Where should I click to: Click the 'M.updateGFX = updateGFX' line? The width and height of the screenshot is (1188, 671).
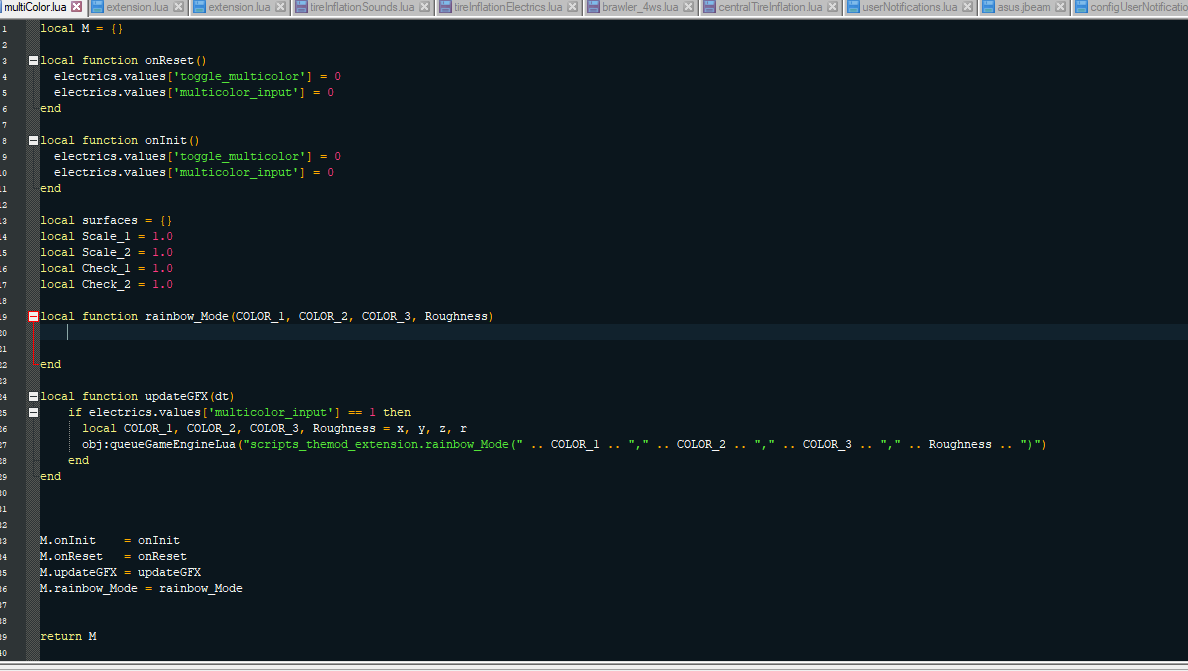[120, 572]
